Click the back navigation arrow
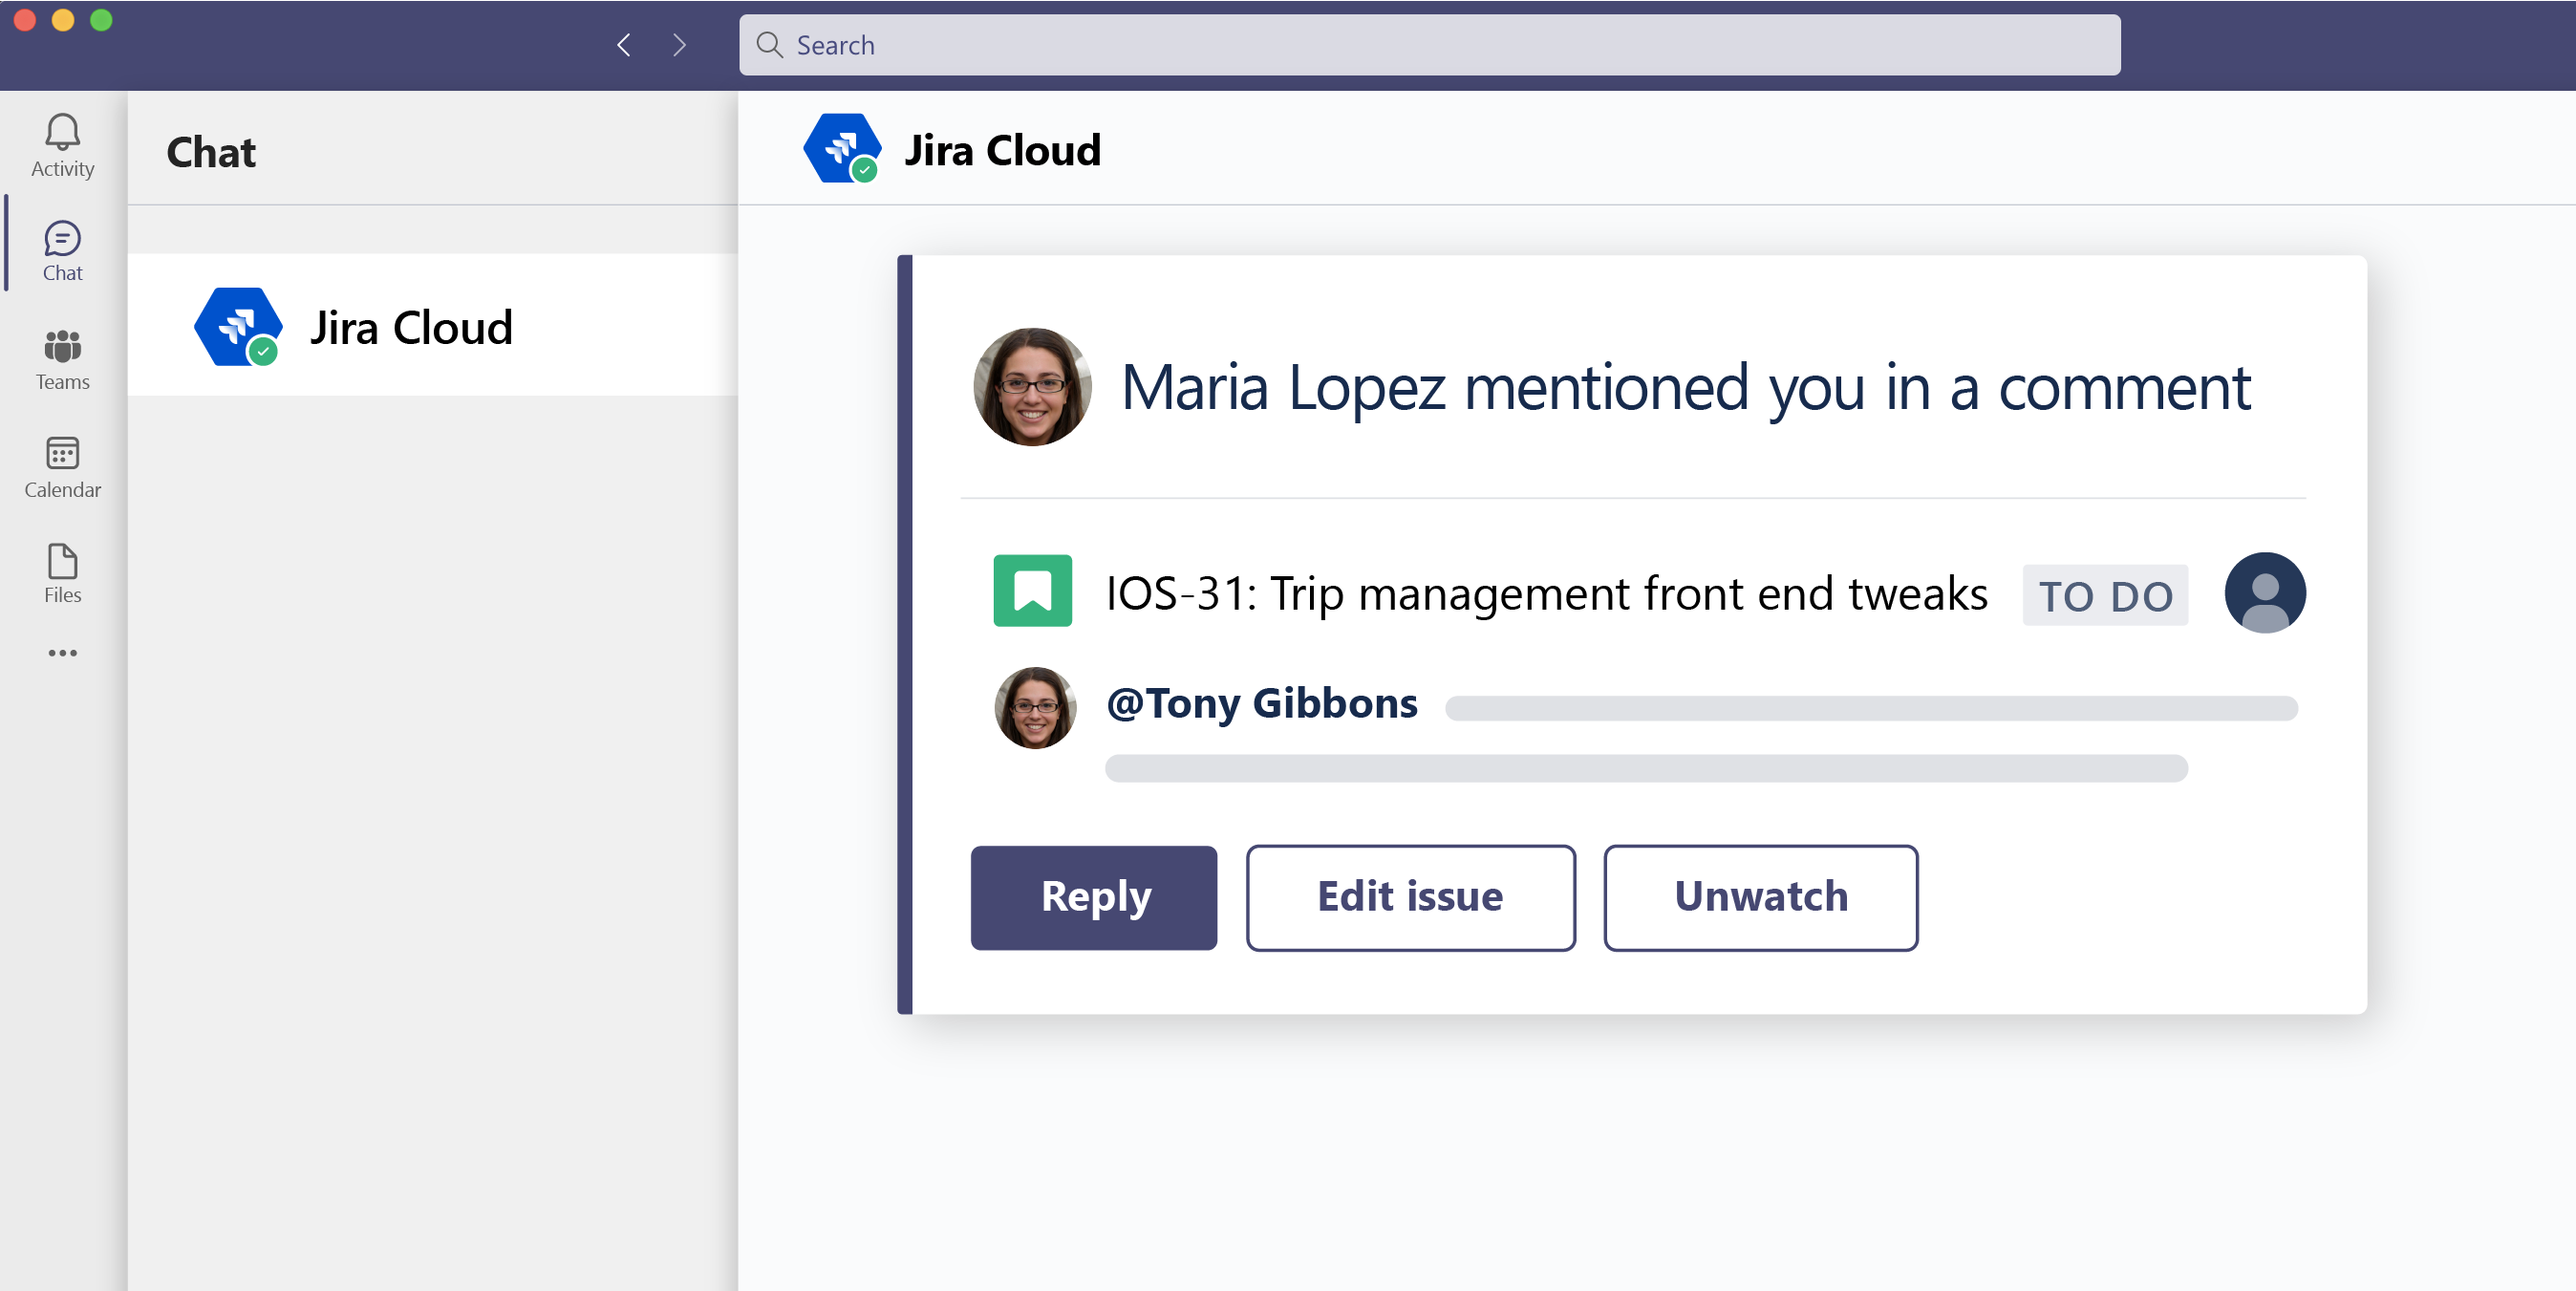 (x=622, y=45)
